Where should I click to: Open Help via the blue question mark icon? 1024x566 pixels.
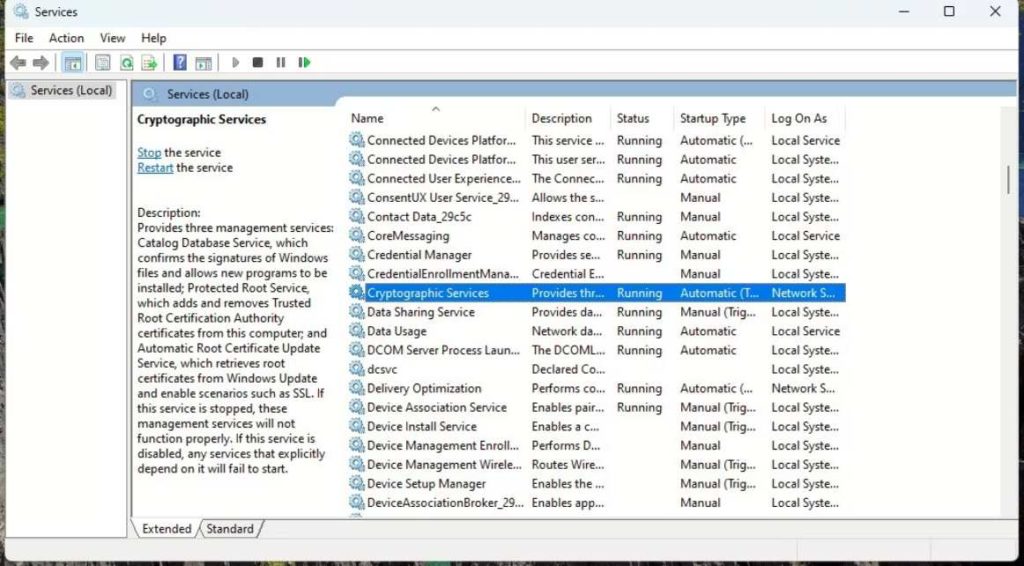(x=180, y=63)
